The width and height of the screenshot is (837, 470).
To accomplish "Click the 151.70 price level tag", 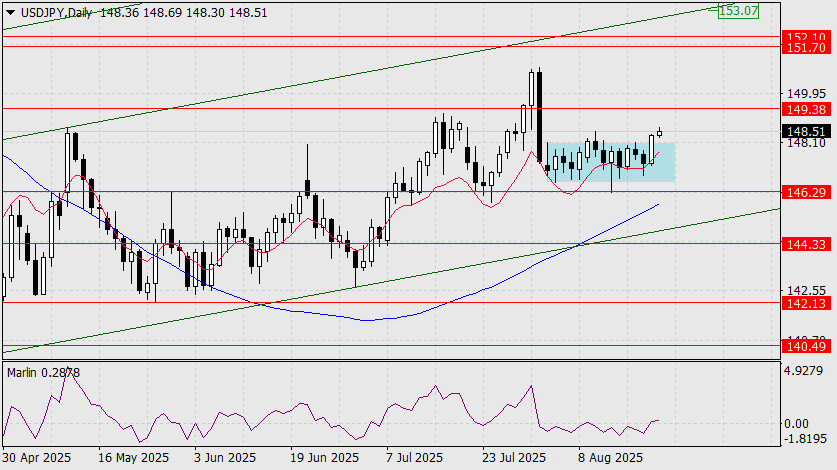I will click(x=807, y=48).
